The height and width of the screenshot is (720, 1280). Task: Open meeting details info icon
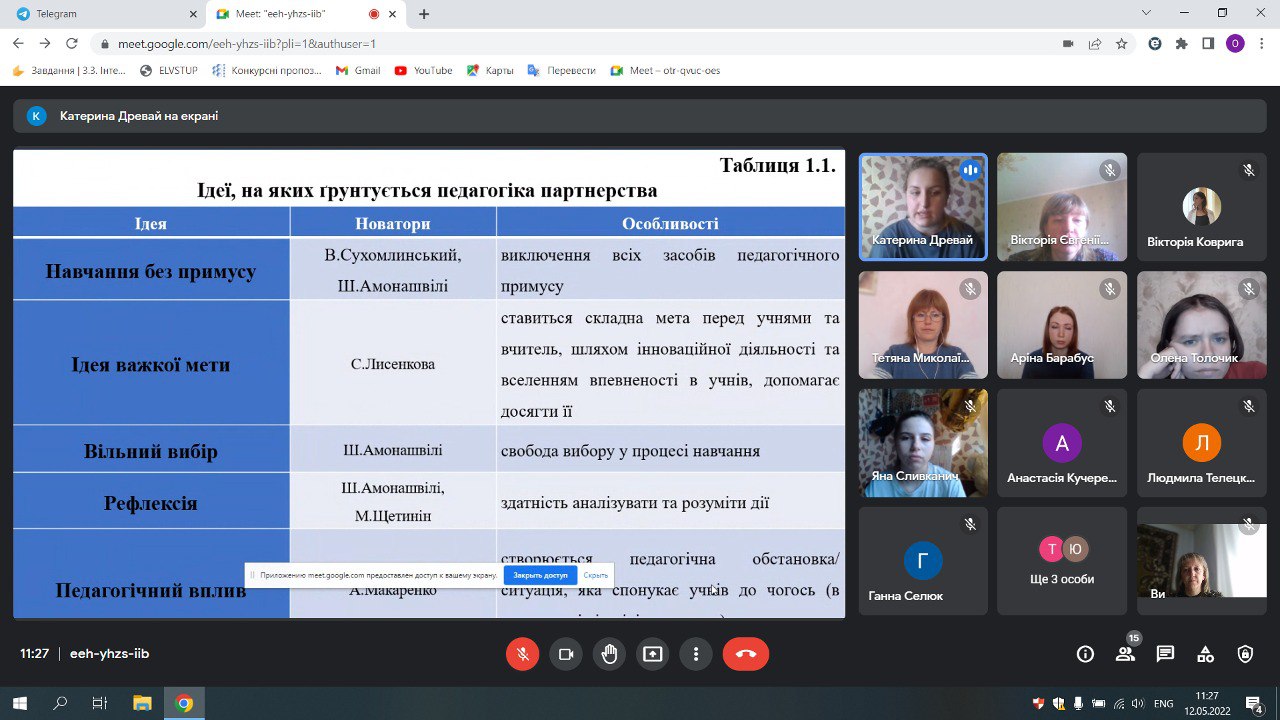point(1085,654)
